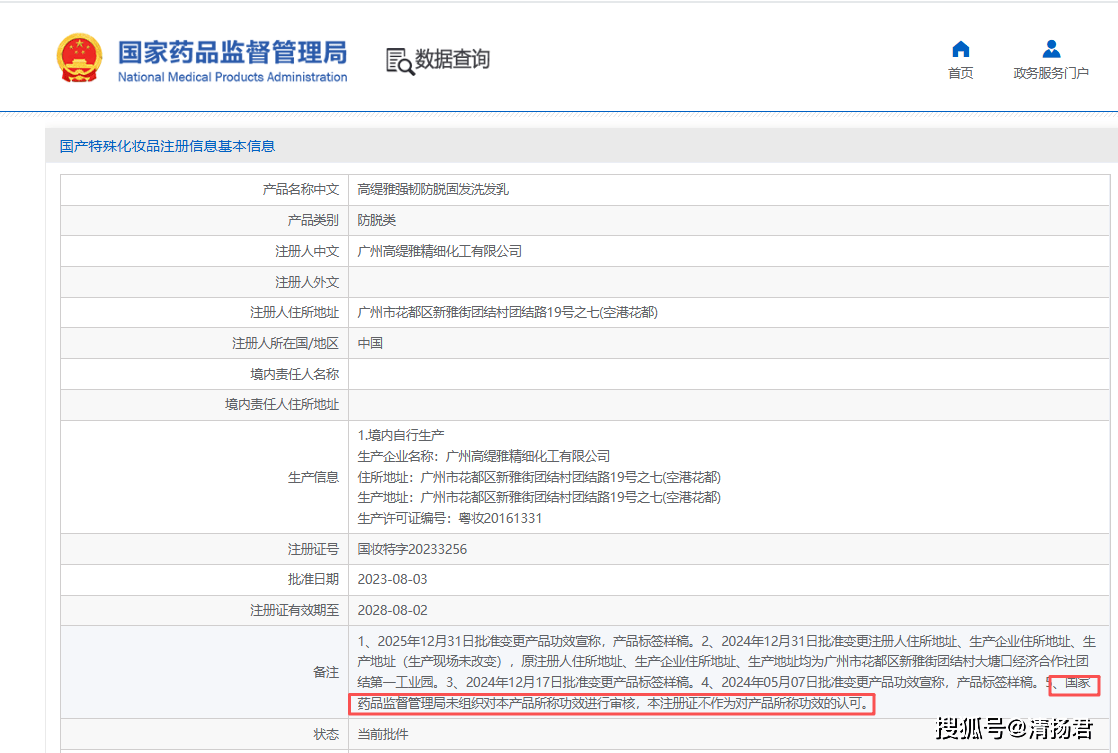Click the data query magnifier icon
Image resolution: width=1118 pixels, height=753 pixels.
point(399,61)
